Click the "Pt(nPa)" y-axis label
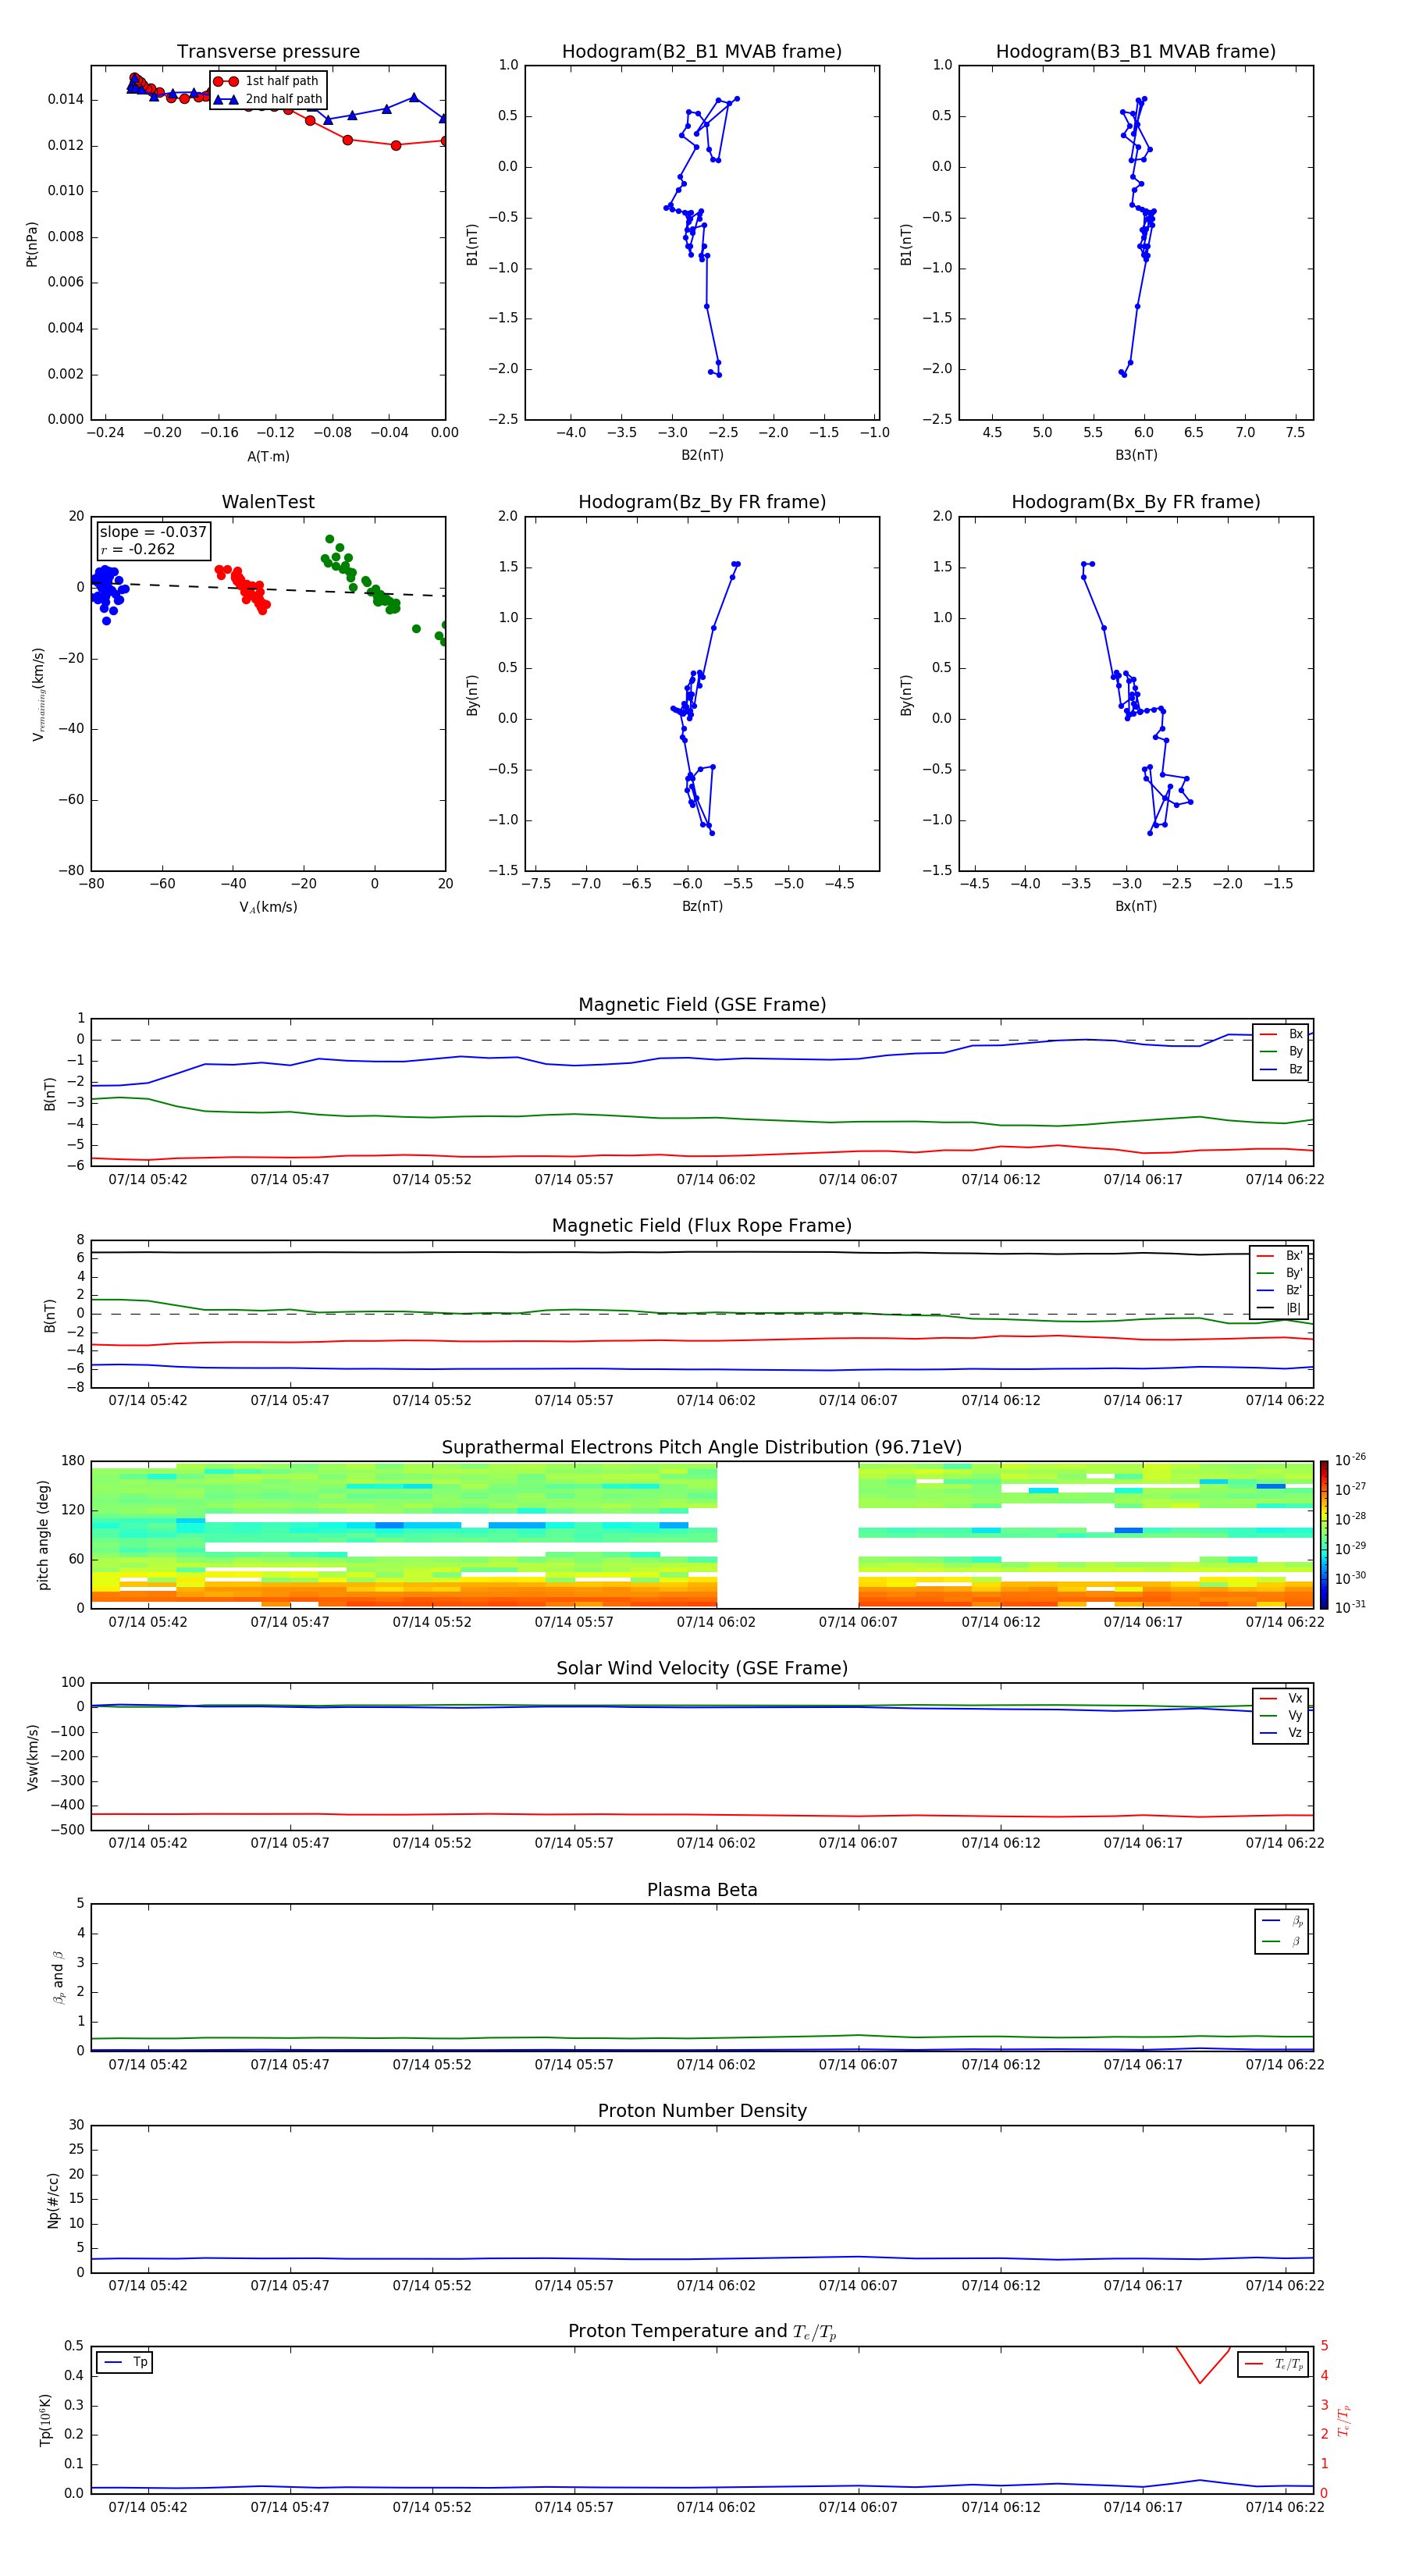 click(32, 244)
